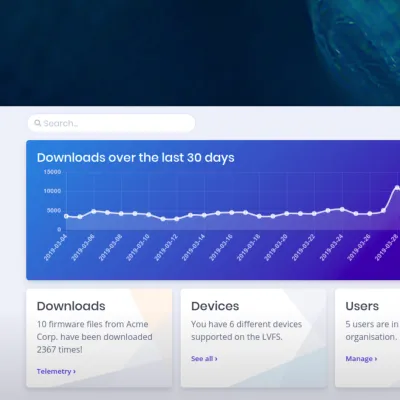Open the See all devices link
Screen dimensions: 400x400
point(204,359)
